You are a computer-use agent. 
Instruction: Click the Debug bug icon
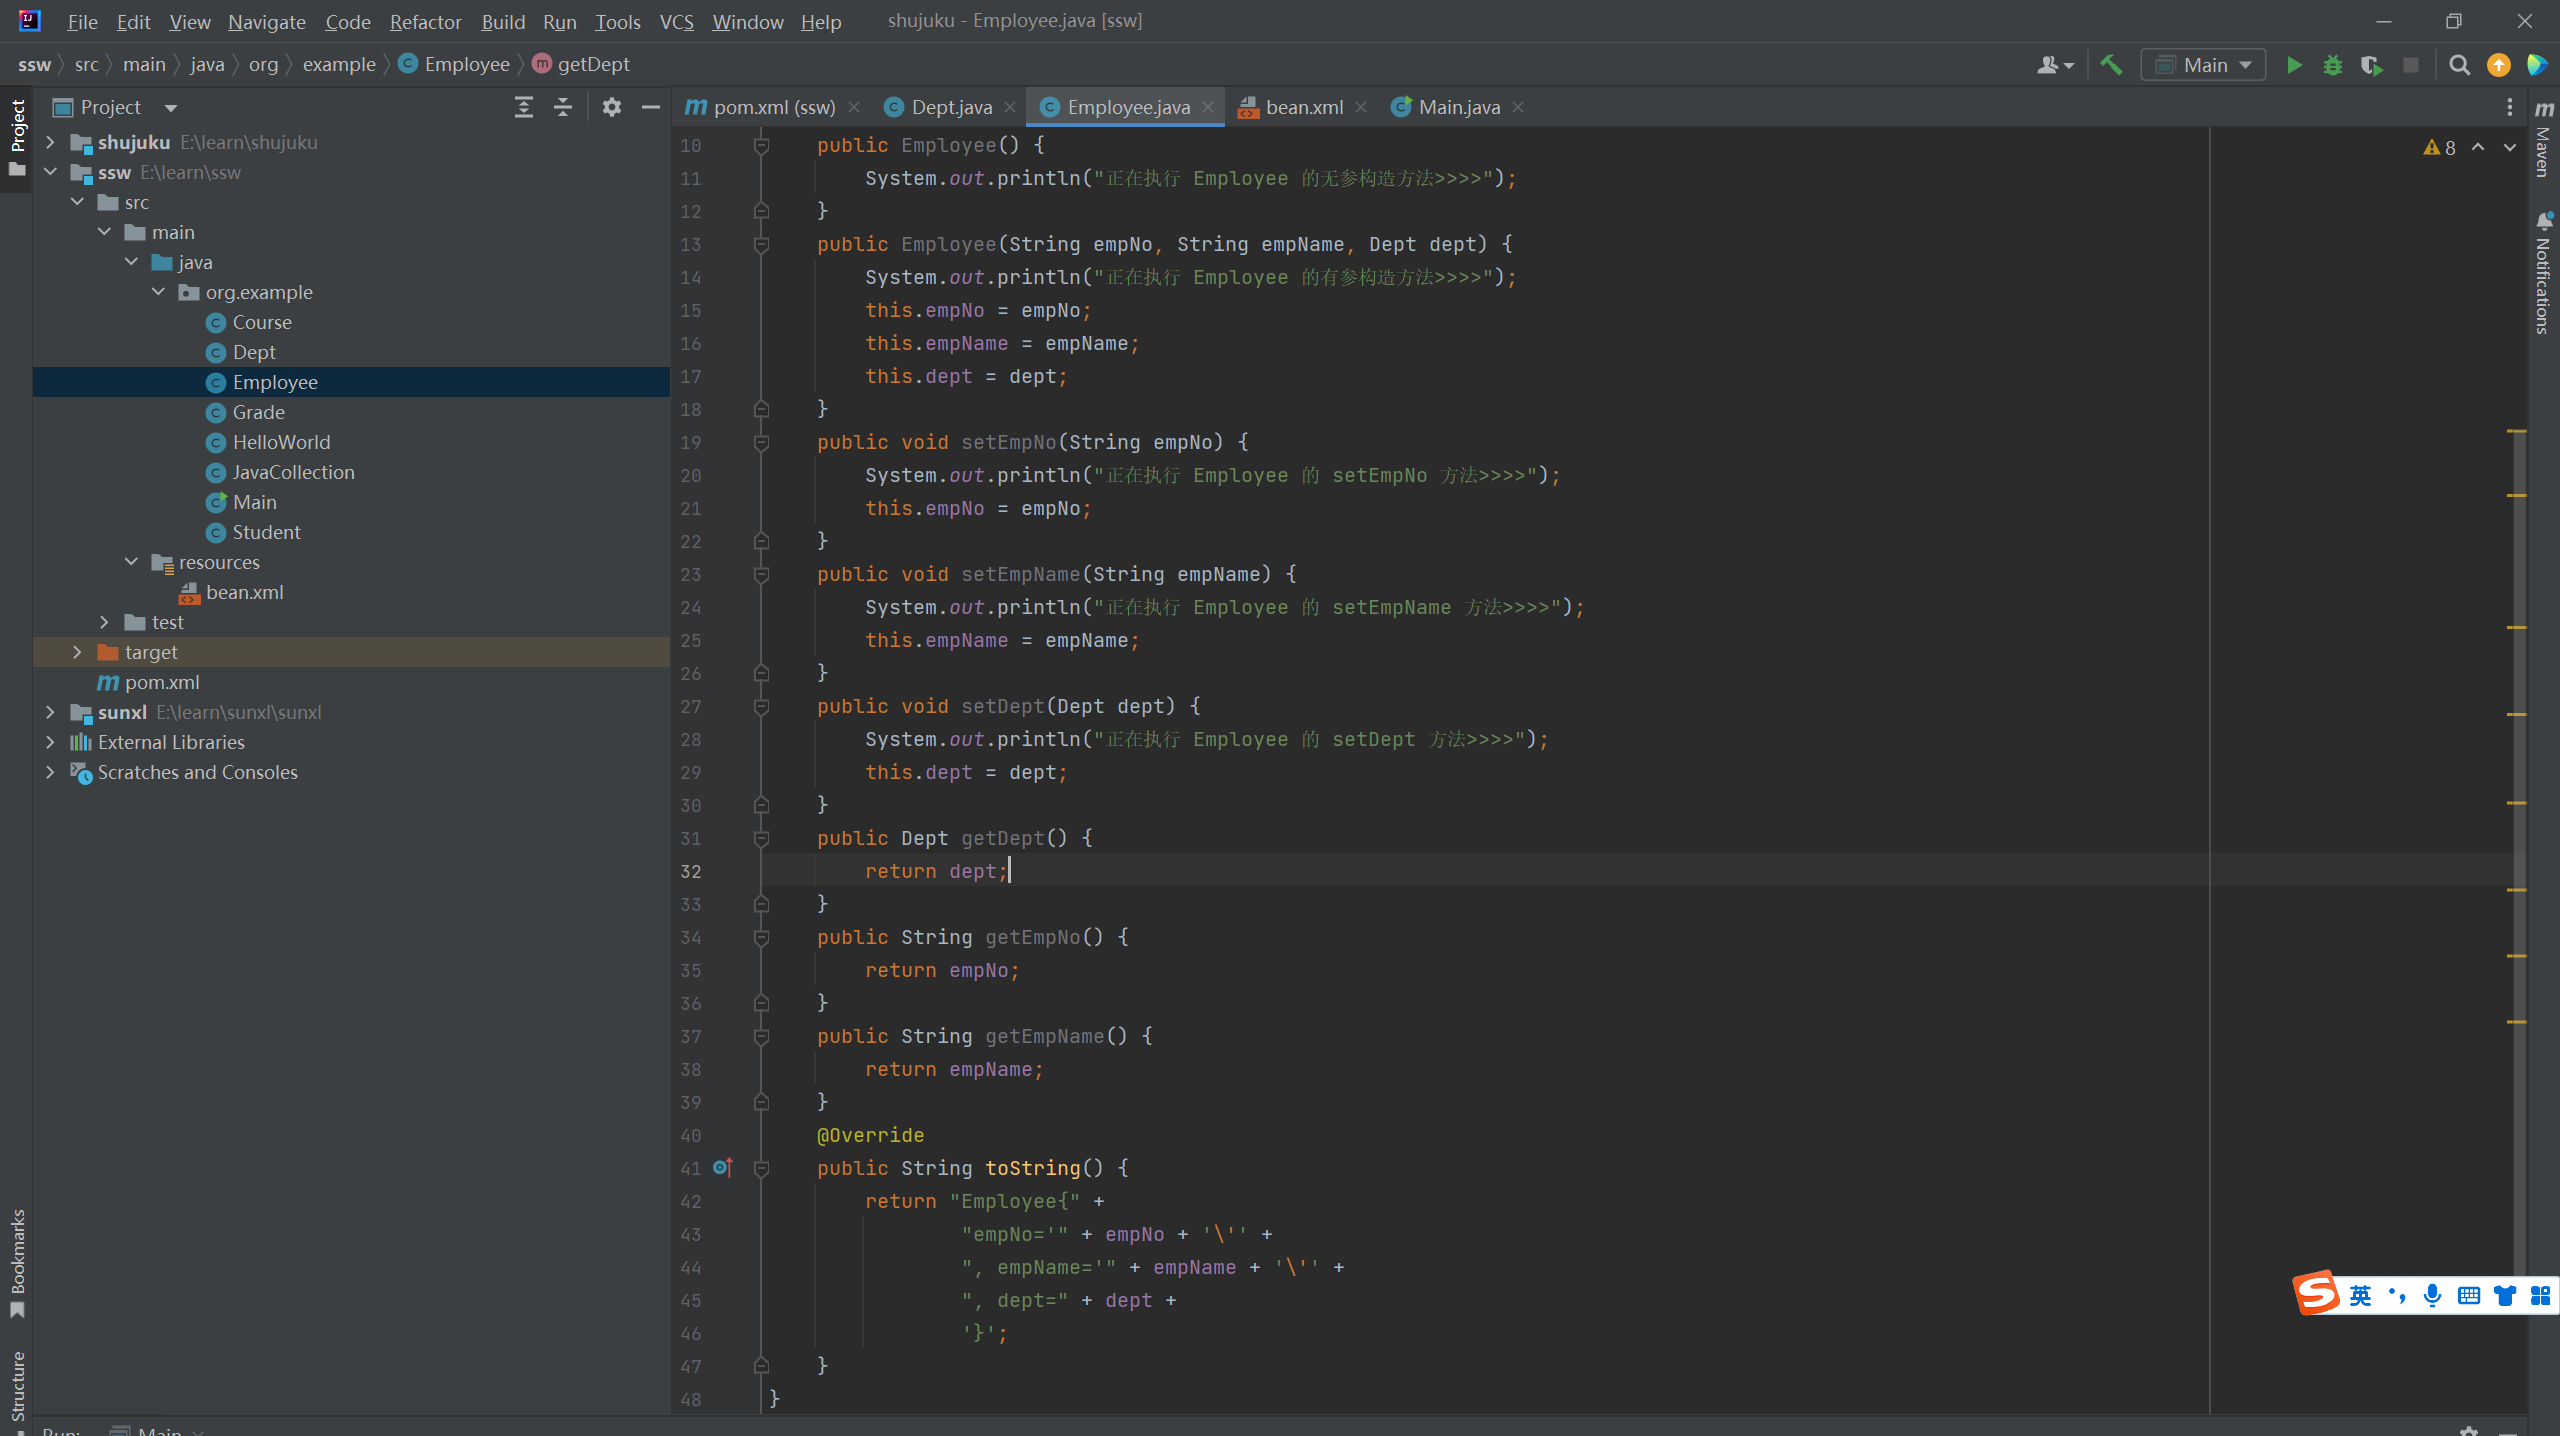point(2332,65)
